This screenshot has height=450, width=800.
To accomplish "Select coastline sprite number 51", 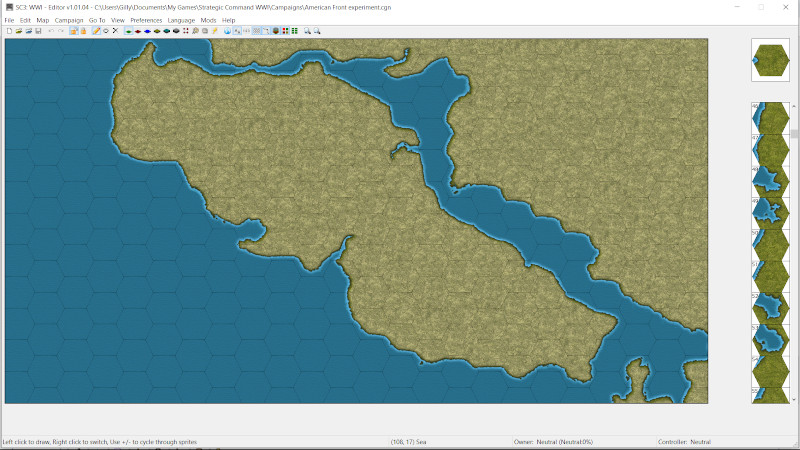I will tap(770, 277).
